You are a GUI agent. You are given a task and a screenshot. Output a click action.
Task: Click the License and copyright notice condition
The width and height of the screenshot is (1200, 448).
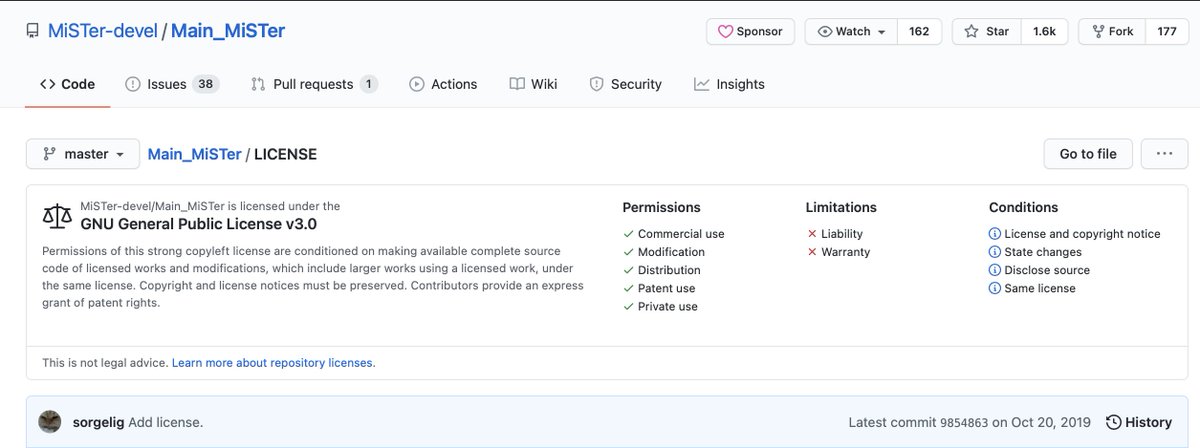coord(1075,234)
